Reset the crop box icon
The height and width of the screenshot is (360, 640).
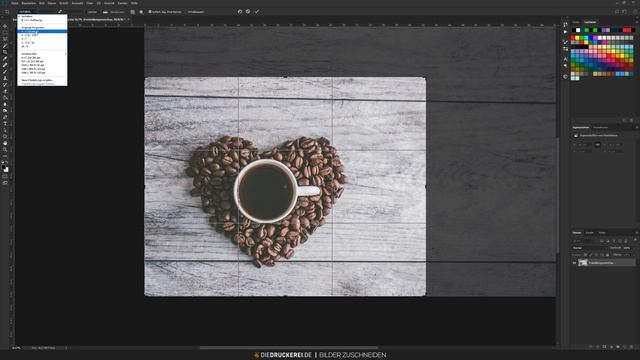pos(240,12)
